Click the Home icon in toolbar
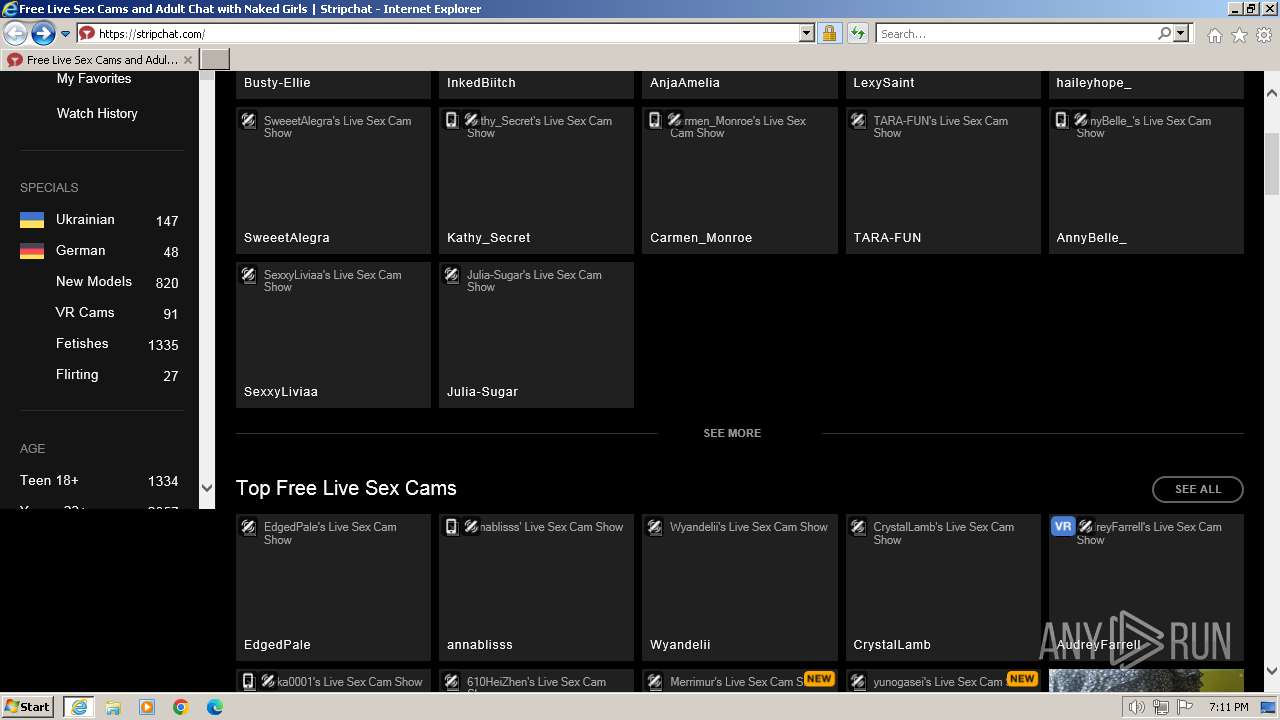1280x720 pixels. click(1214, 35)
